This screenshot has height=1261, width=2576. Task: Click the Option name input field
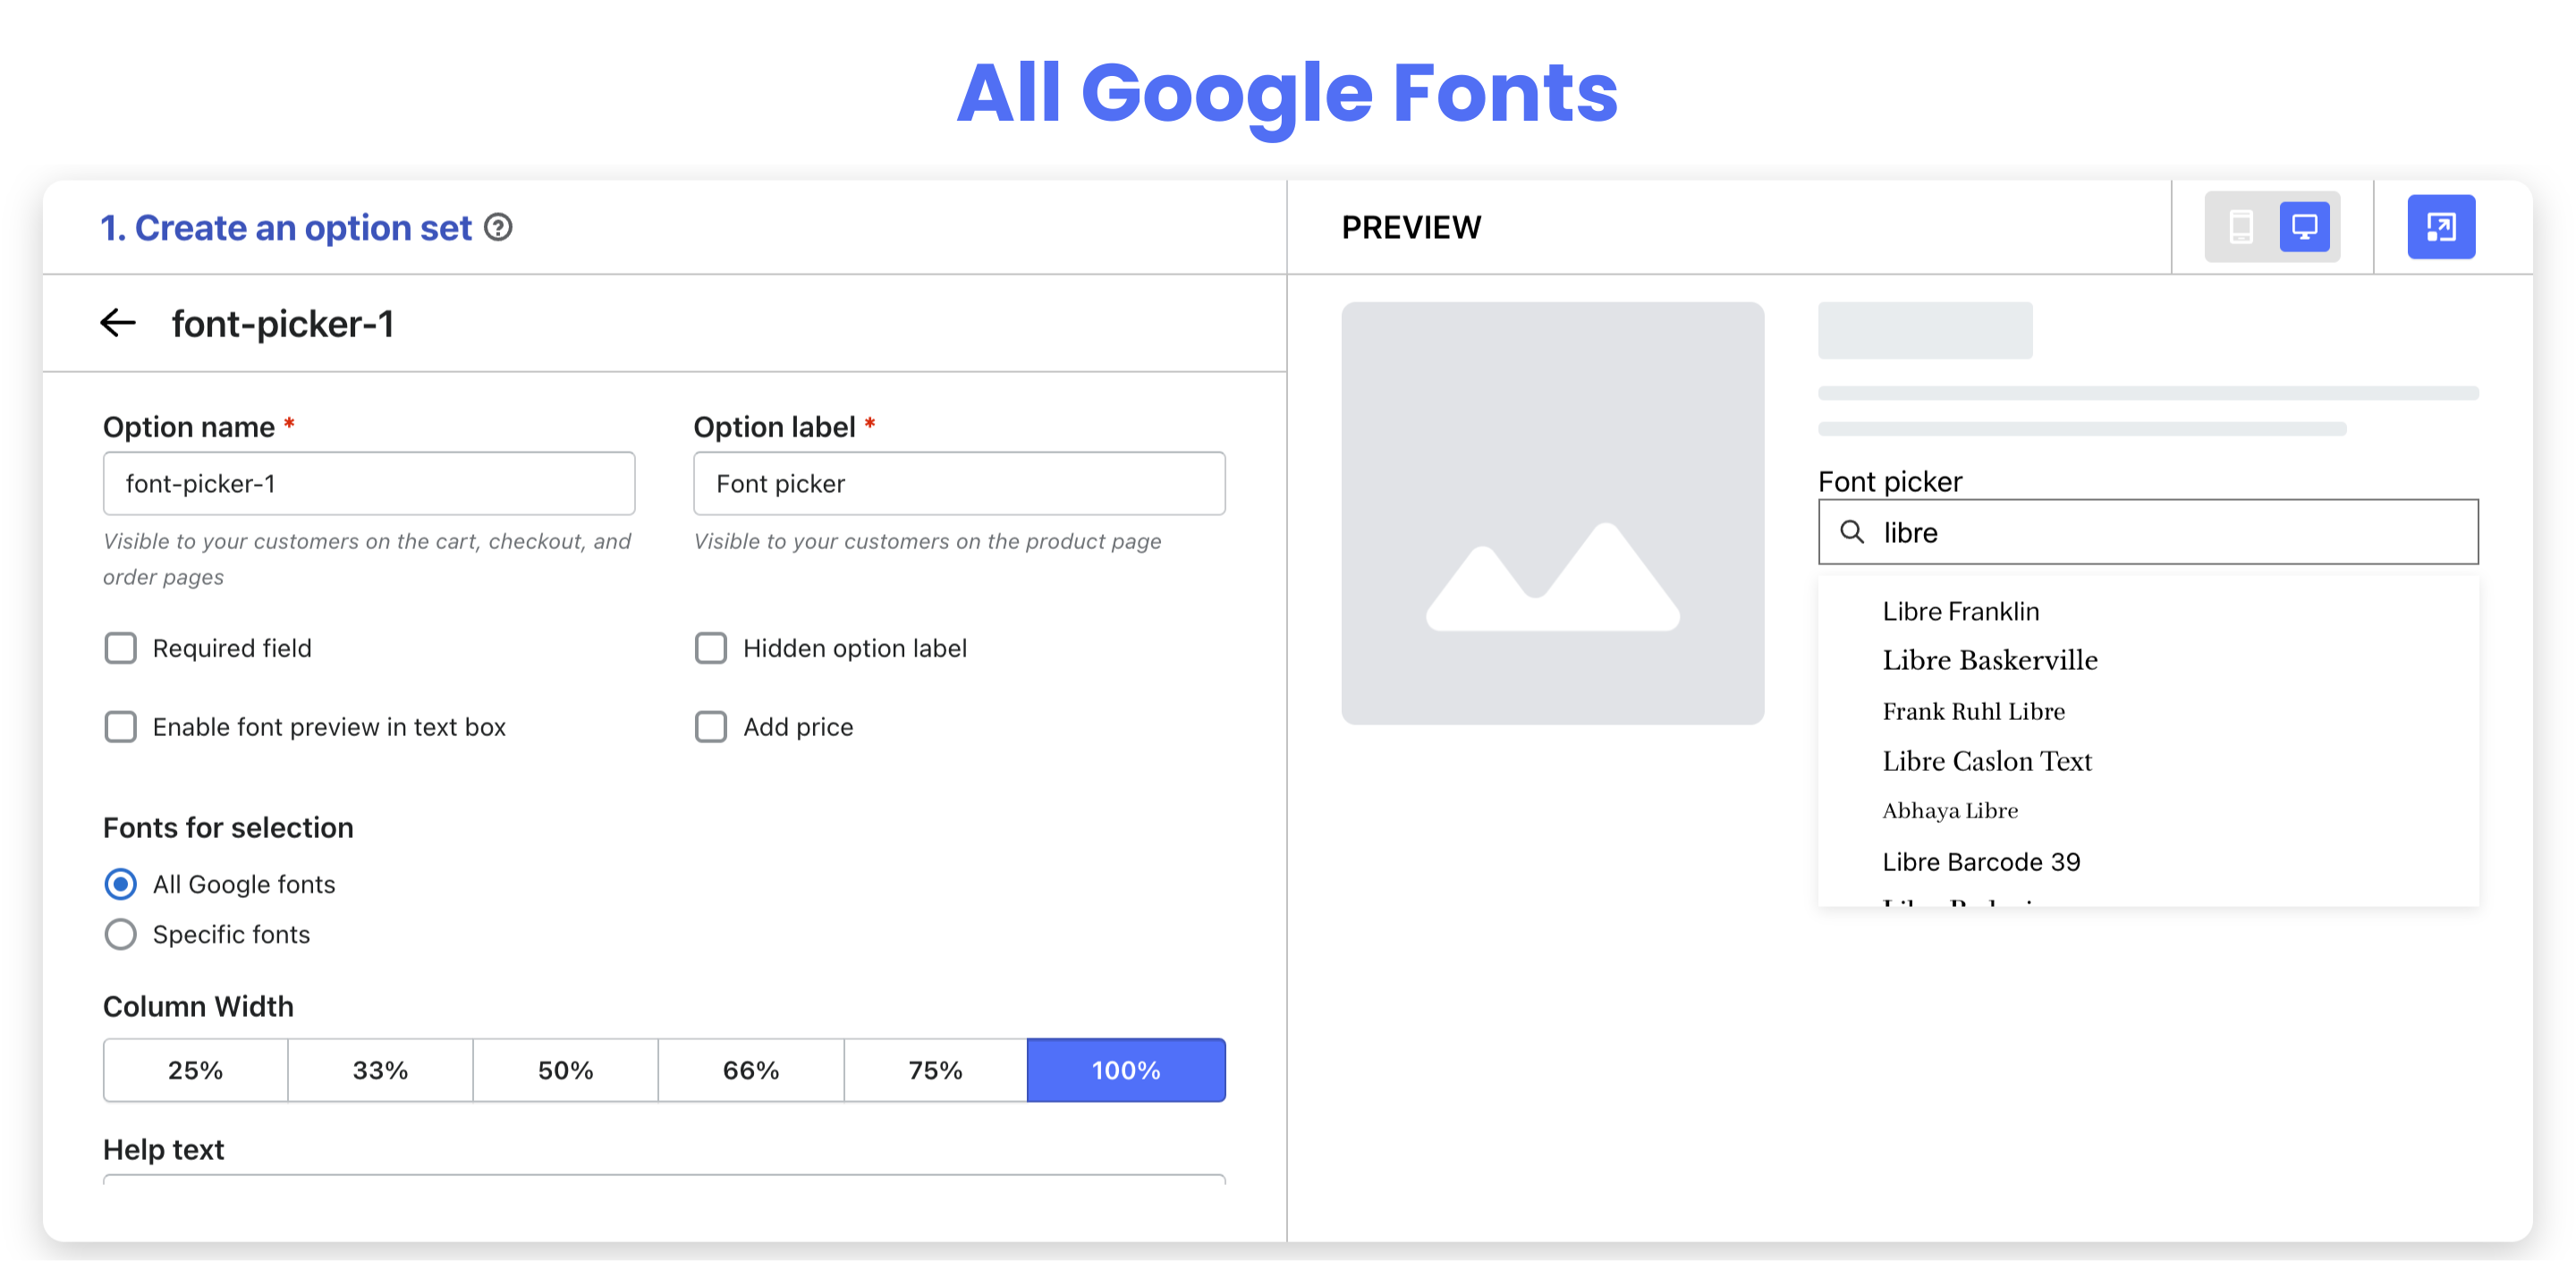coord(369,484)
